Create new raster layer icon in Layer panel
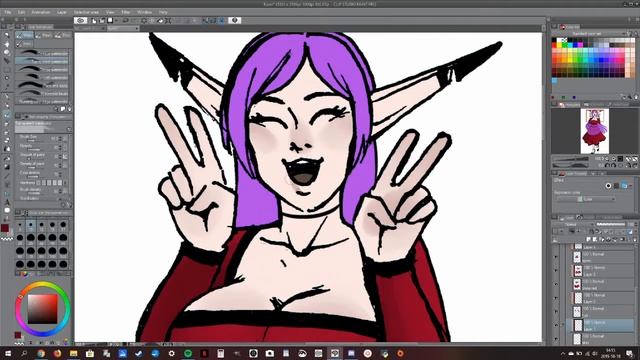 pos(589,239)
